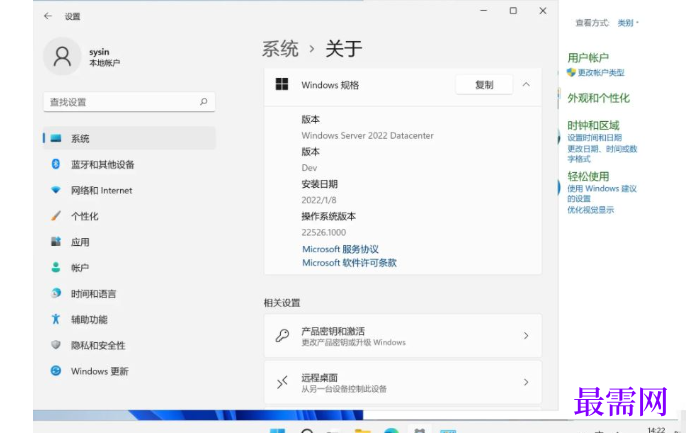
Task: Click the Windows logo in Windows 规格 header
Action: (282, 84)
